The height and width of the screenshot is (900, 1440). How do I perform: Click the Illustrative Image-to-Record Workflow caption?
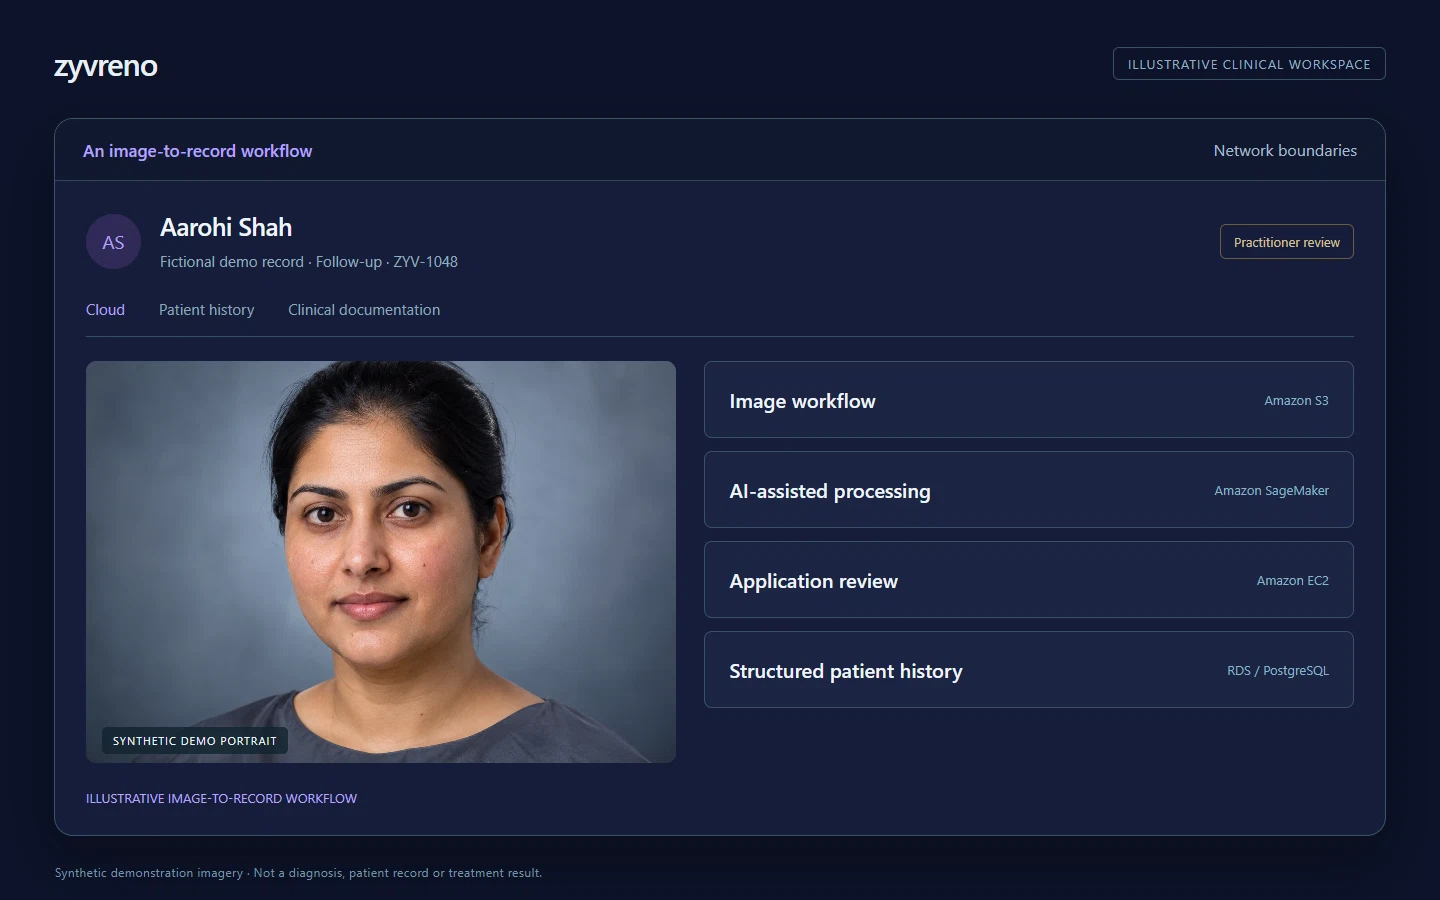221,799
